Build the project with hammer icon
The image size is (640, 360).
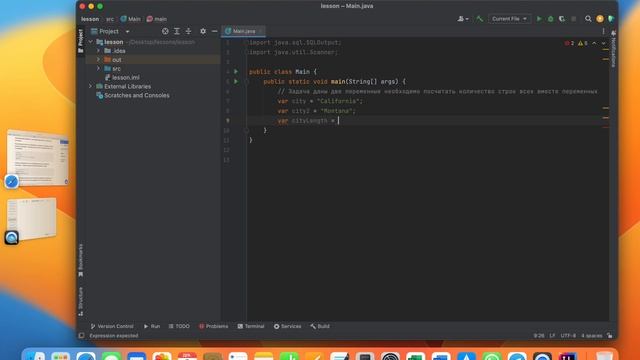pyautogui.click(x=479, y=19)
